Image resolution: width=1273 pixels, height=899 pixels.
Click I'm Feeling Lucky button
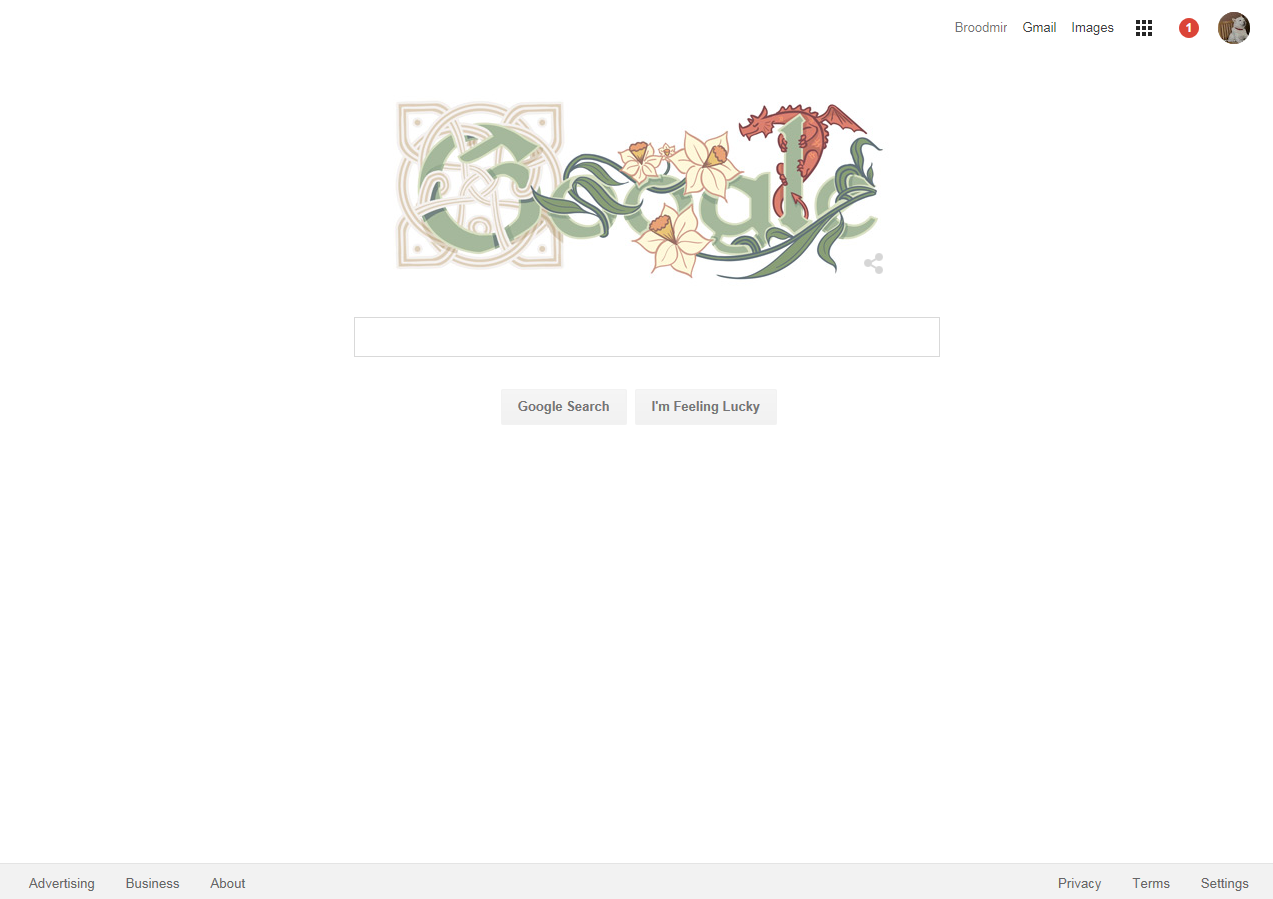coord(705,407)
